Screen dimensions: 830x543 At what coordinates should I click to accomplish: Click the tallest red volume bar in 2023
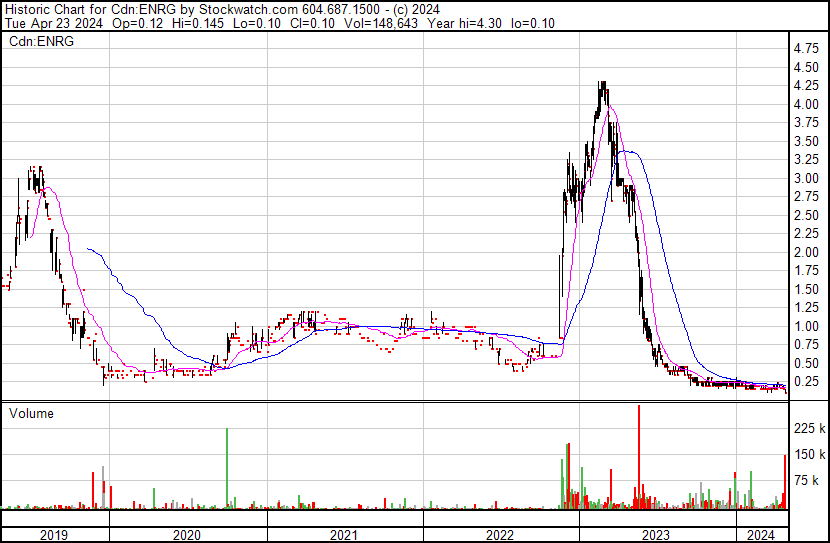(x=638, y=460)
